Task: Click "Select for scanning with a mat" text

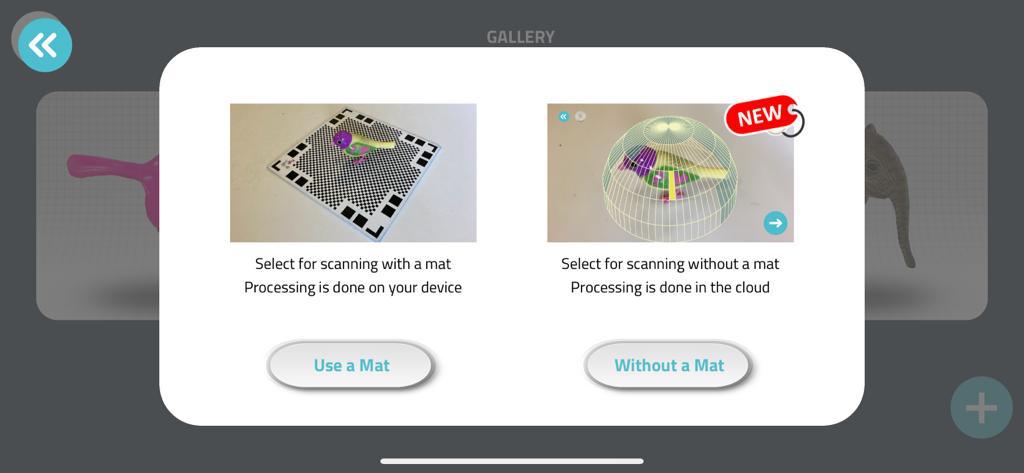Action: 353,264
